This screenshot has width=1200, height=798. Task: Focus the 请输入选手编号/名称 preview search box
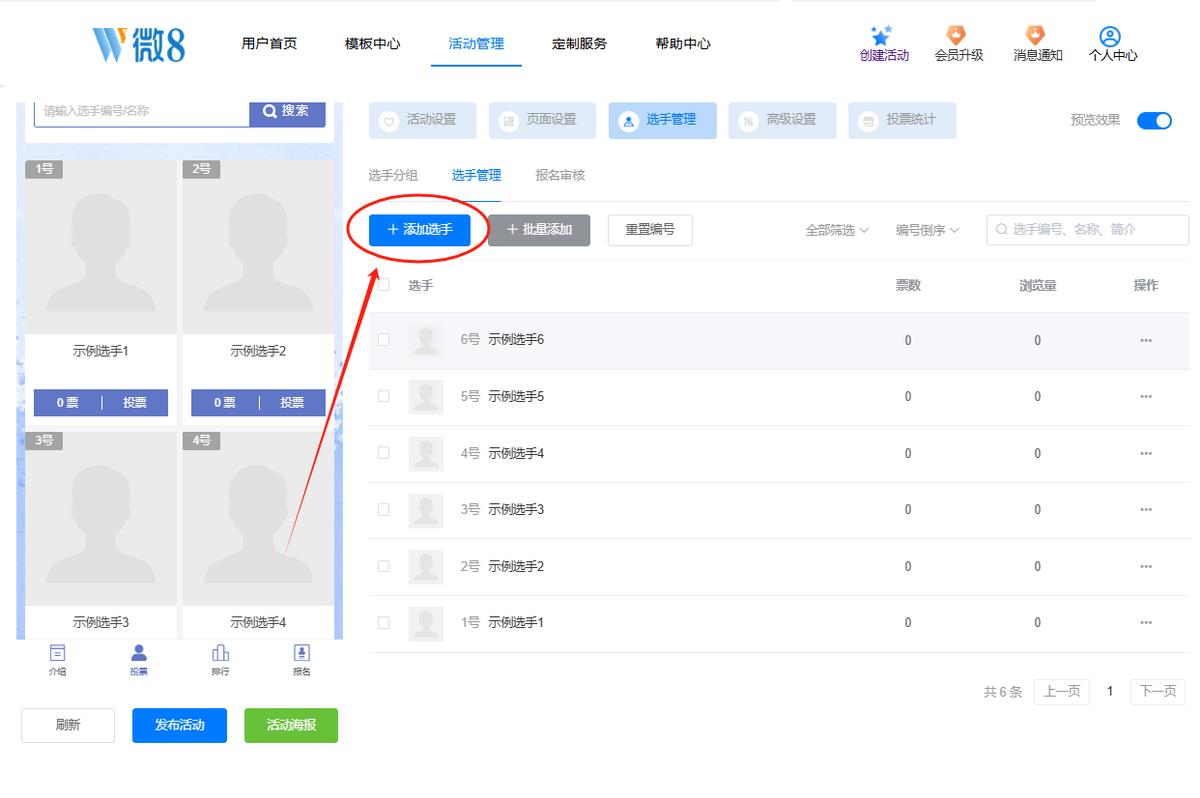tap(141, 111)
